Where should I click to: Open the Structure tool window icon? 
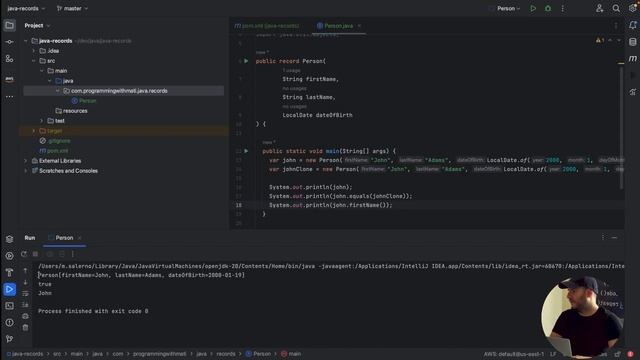coord(9,59)
